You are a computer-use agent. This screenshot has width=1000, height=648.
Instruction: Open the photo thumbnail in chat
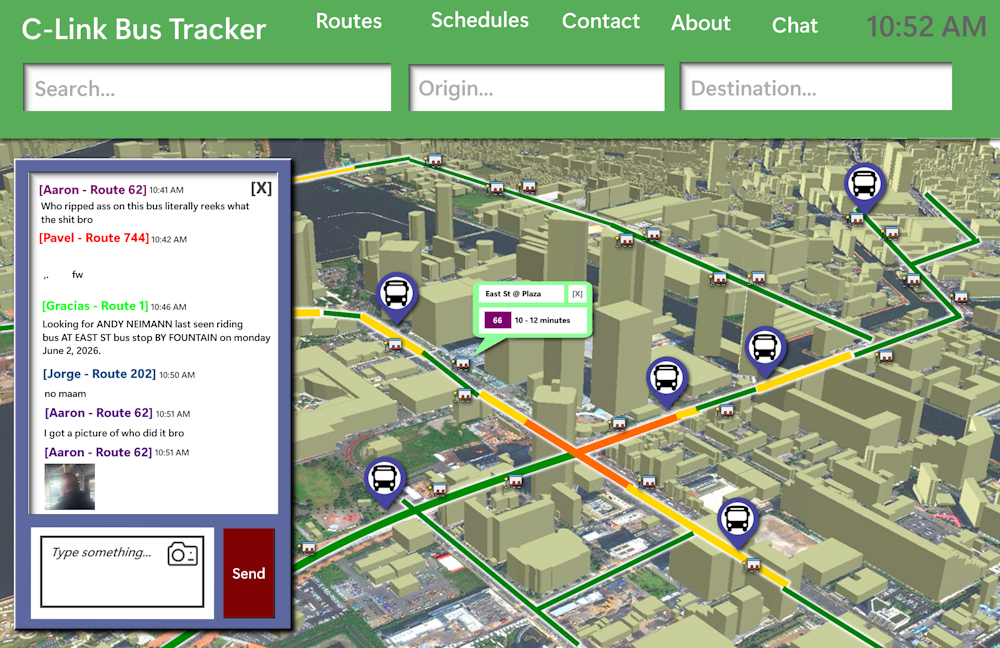70,486
